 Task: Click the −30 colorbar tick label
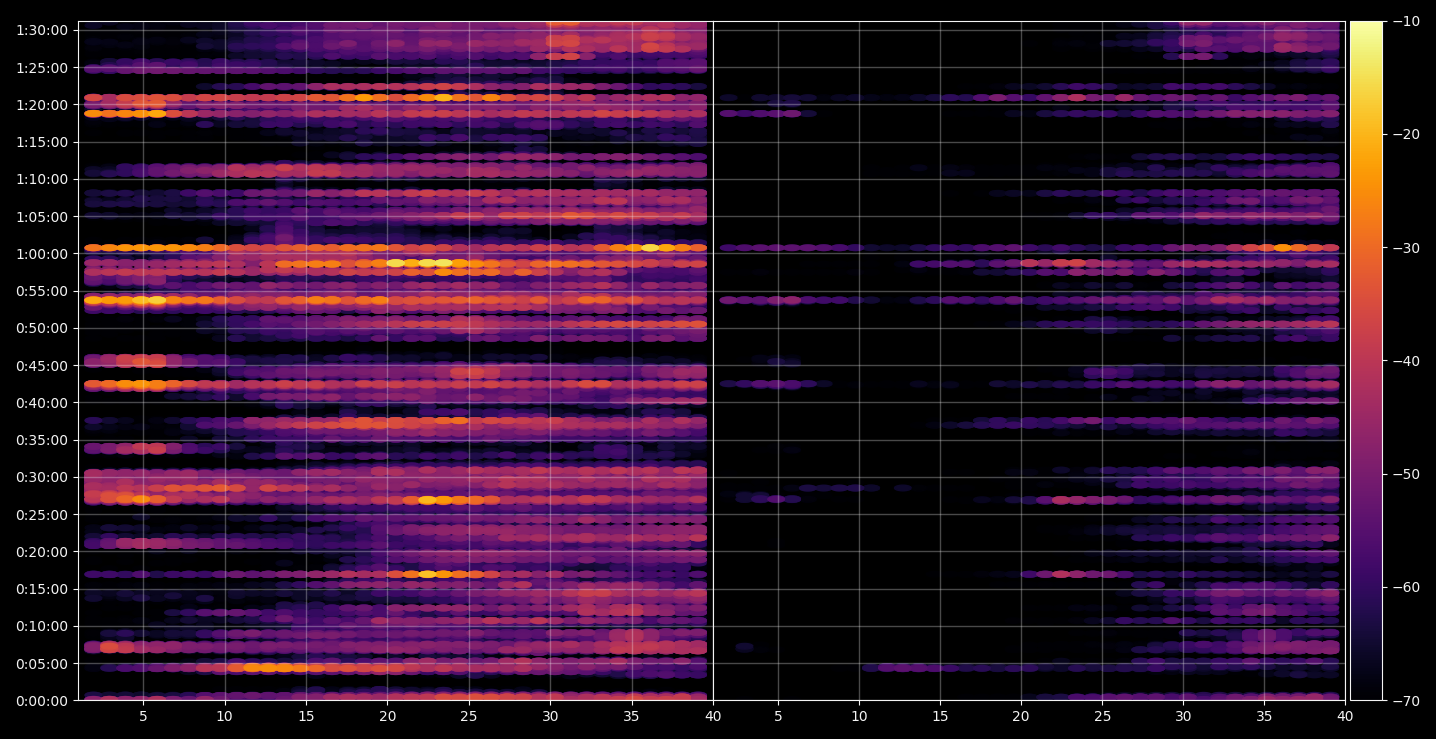click(1406, 248)
